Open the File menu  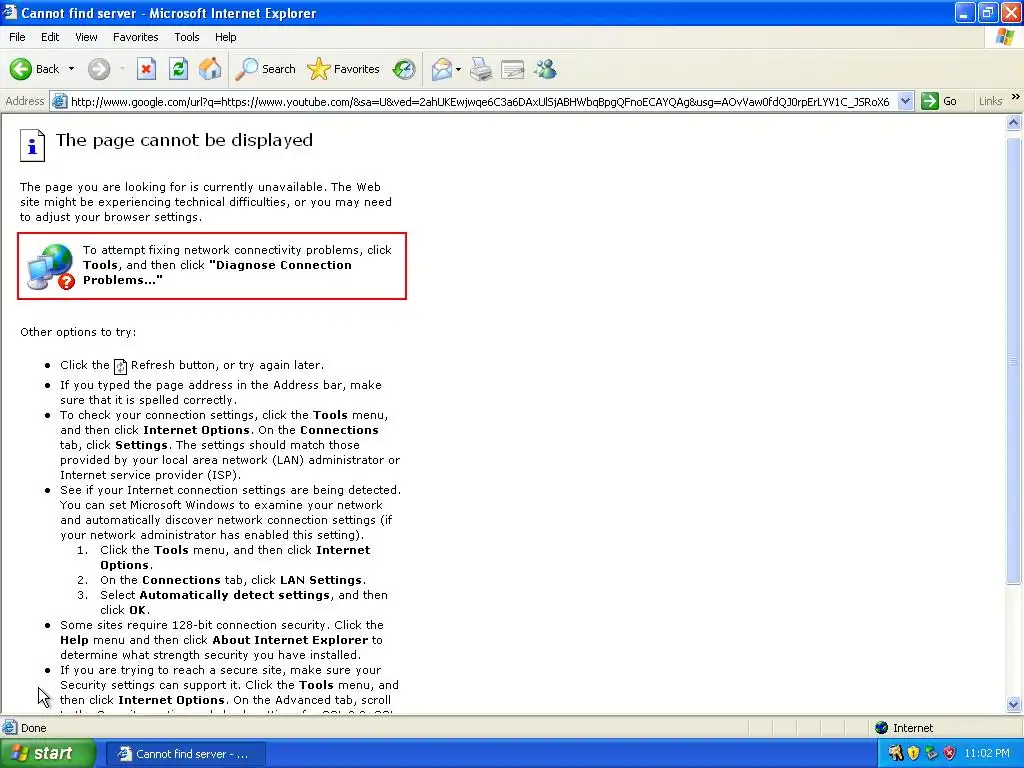pos(17,37)
